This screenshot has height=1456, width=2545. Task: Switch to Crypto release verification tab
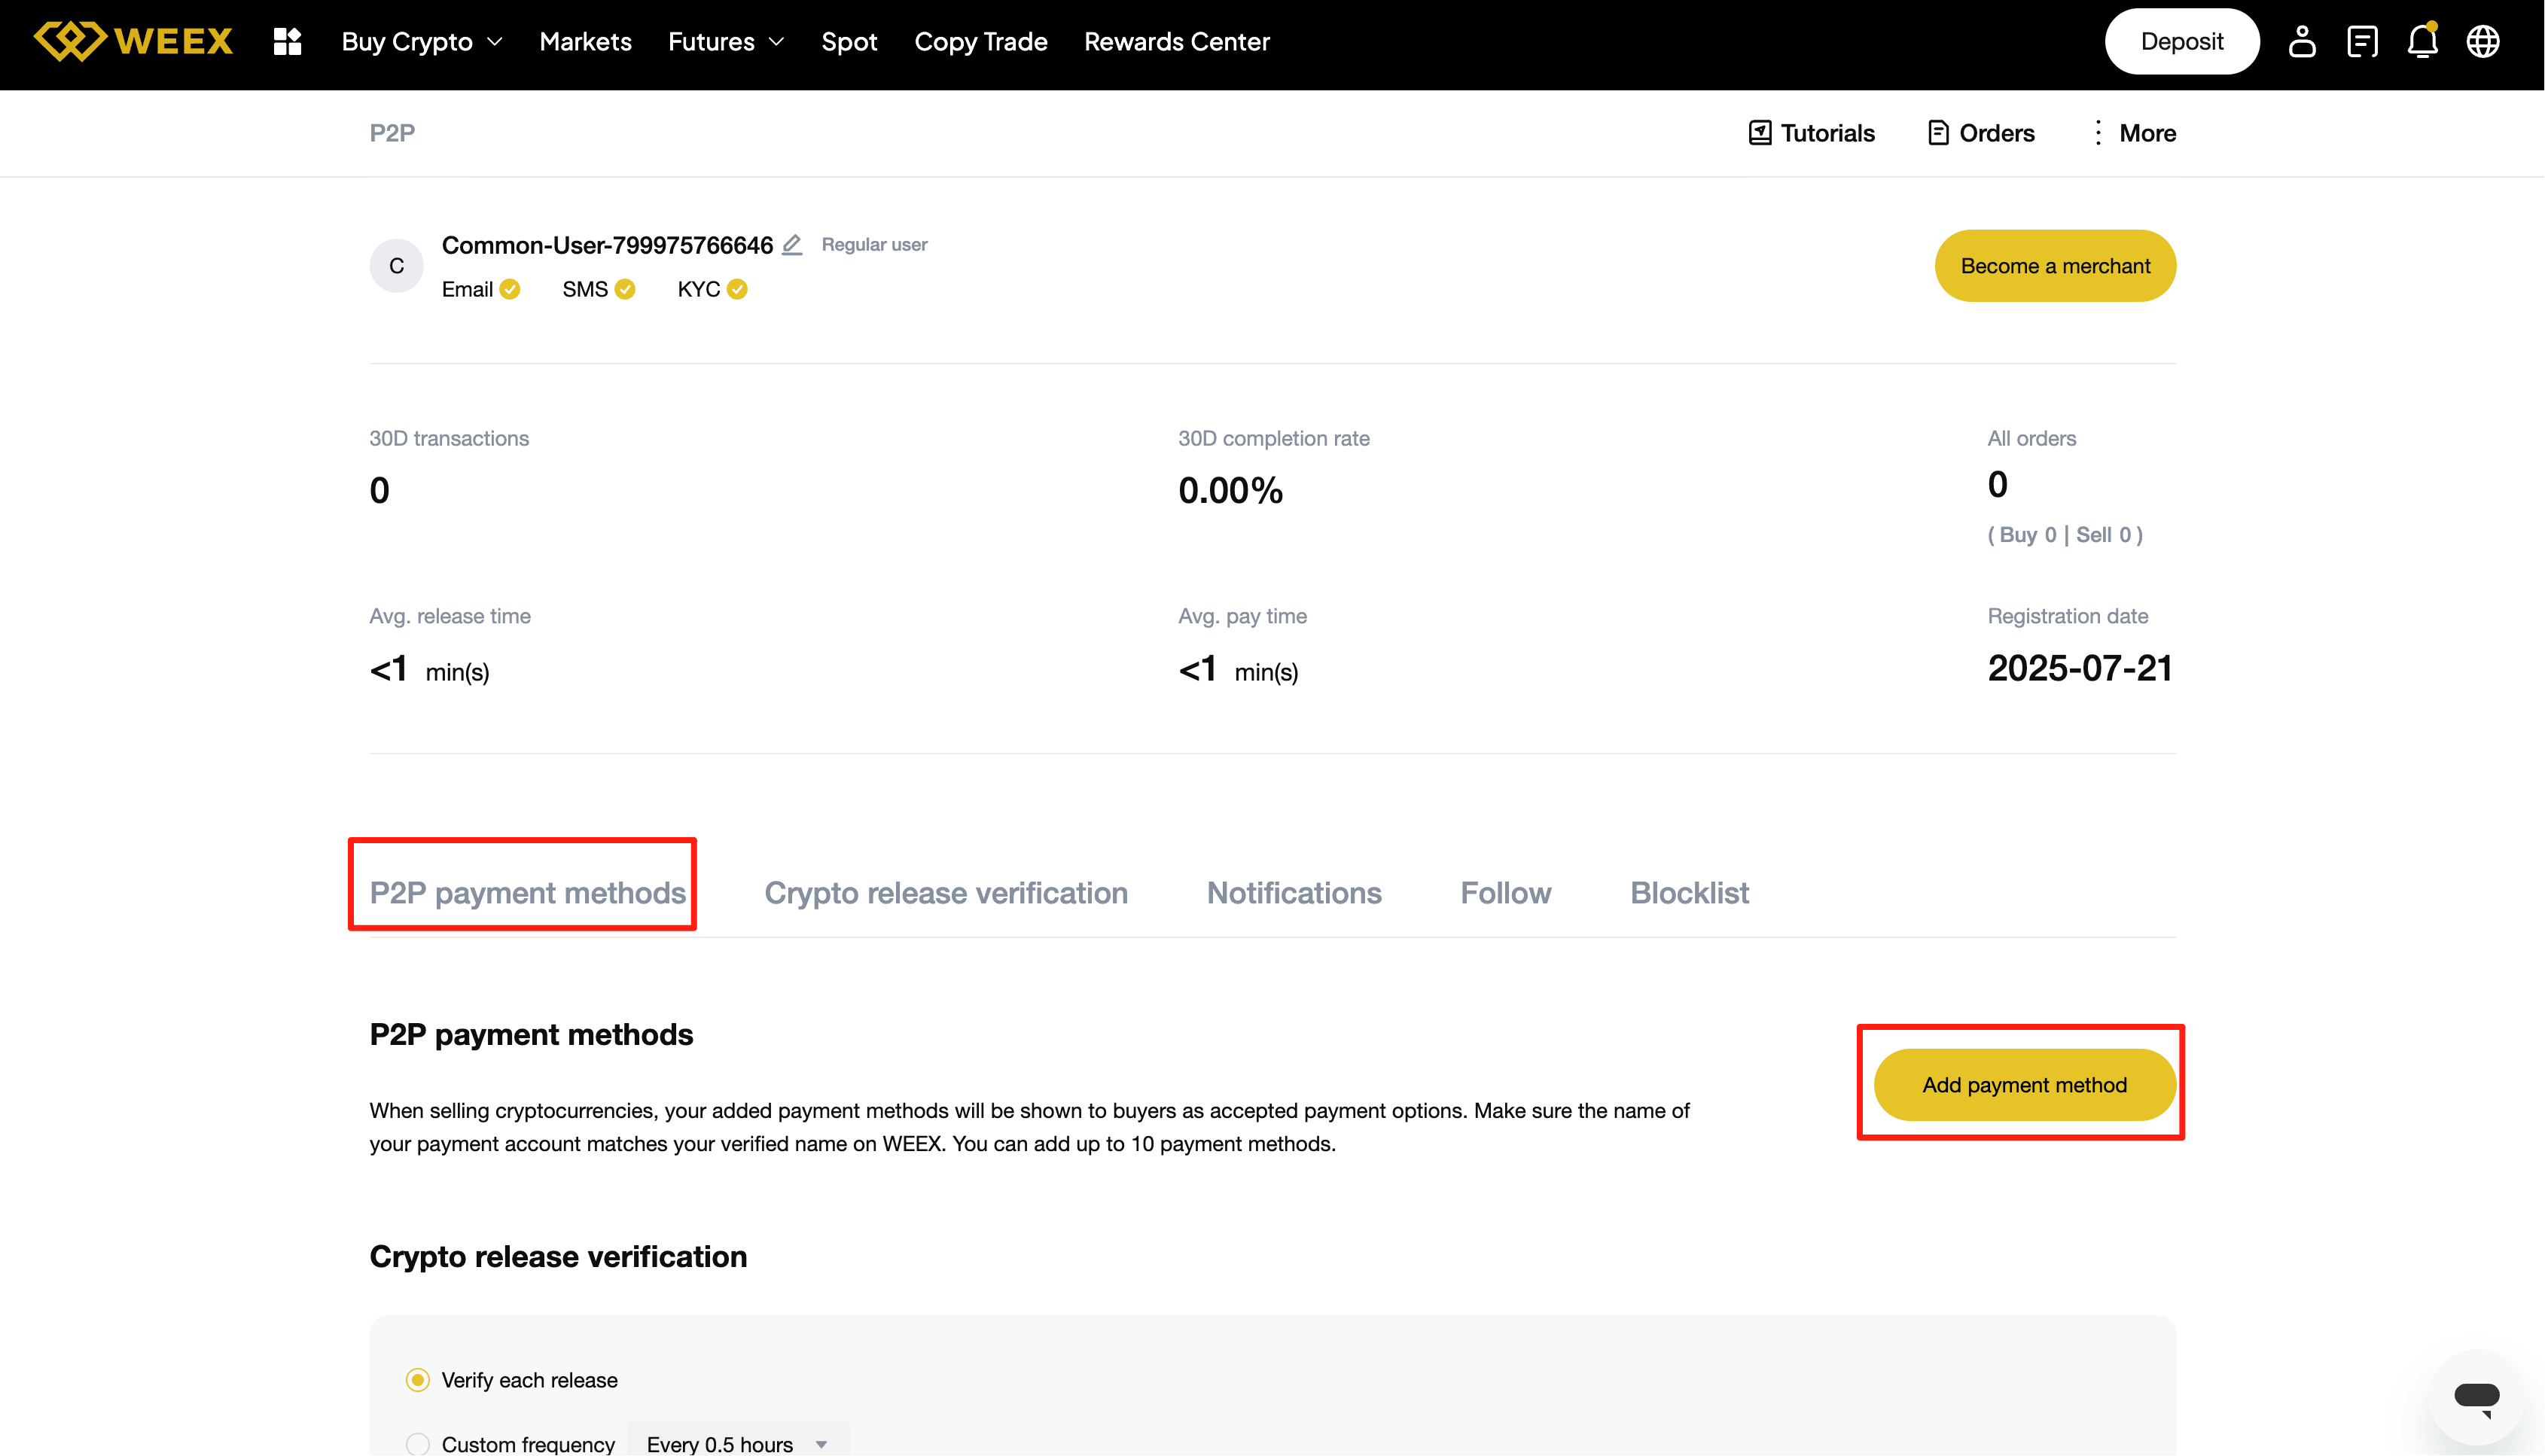(945, 892)
